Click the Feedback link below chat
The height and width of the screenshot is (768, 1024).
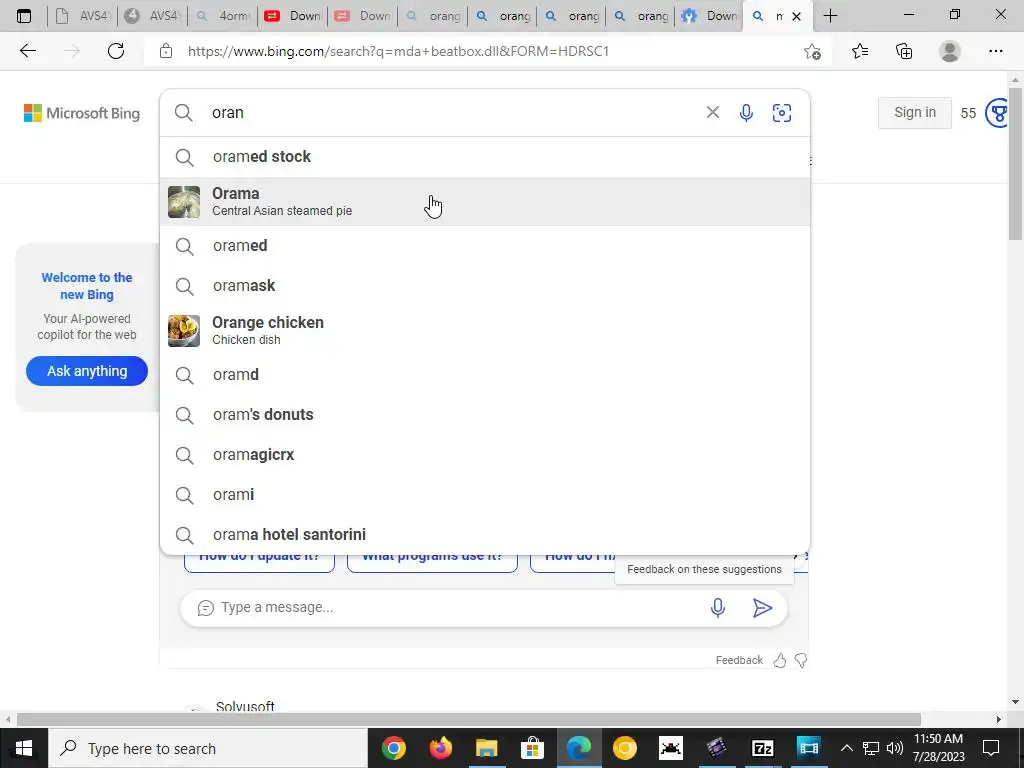tap(739, 660)
